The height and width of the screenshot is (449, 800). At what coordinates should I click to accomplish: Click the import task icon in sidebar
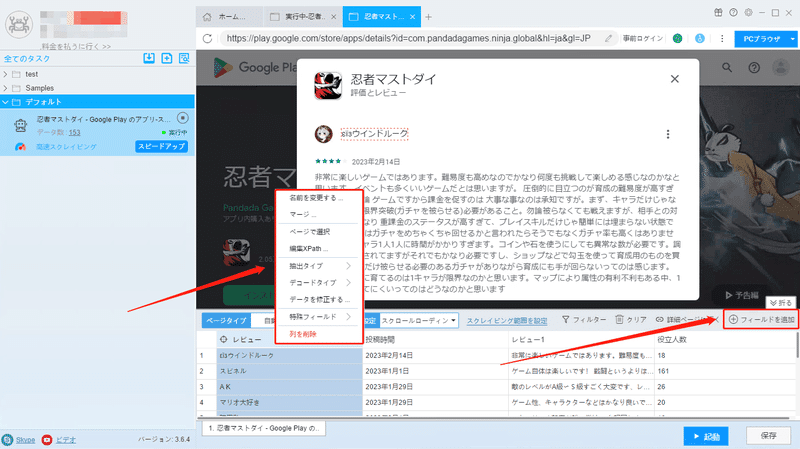pyautogui.click(x=149, y=58)
